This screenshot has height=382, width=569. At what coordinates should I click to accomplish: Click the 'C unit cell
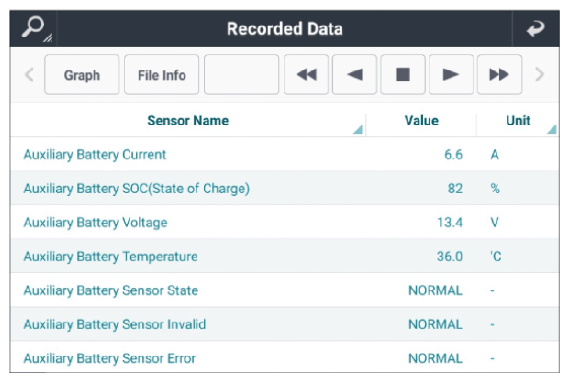click(x=496, y=256)
